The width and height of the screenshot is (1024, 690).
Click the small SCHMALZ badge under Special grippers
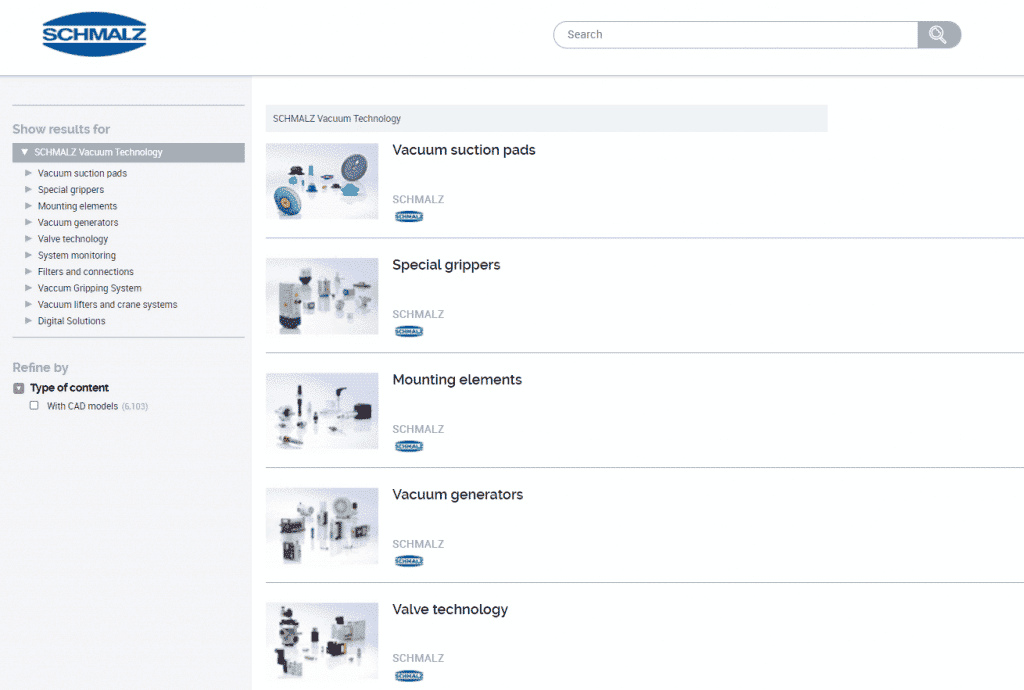(x=408, y=331)
